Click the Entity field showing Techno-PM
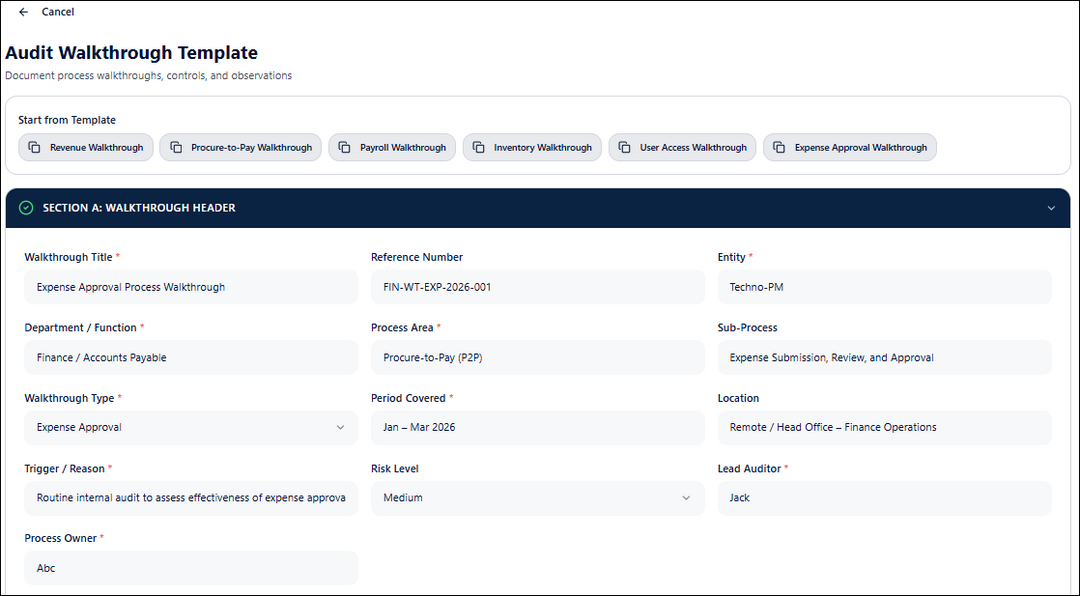Image resolution: width=1080 pixels, height=596 pixels. click(884, 287)
